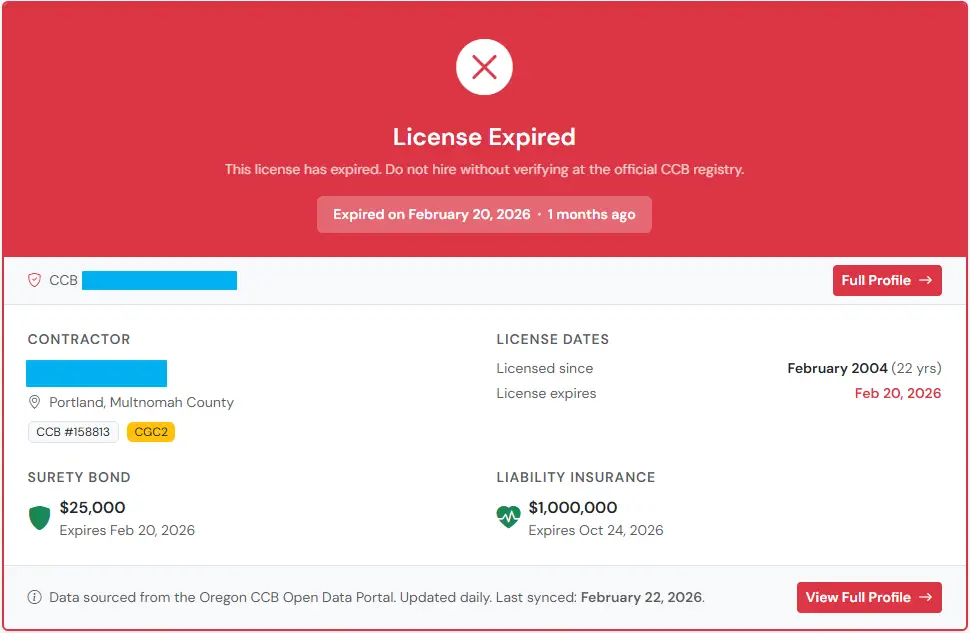This screenshot has height=633, width=970.
Task: Click the View Full Profile button
Action: click(869, 597)
